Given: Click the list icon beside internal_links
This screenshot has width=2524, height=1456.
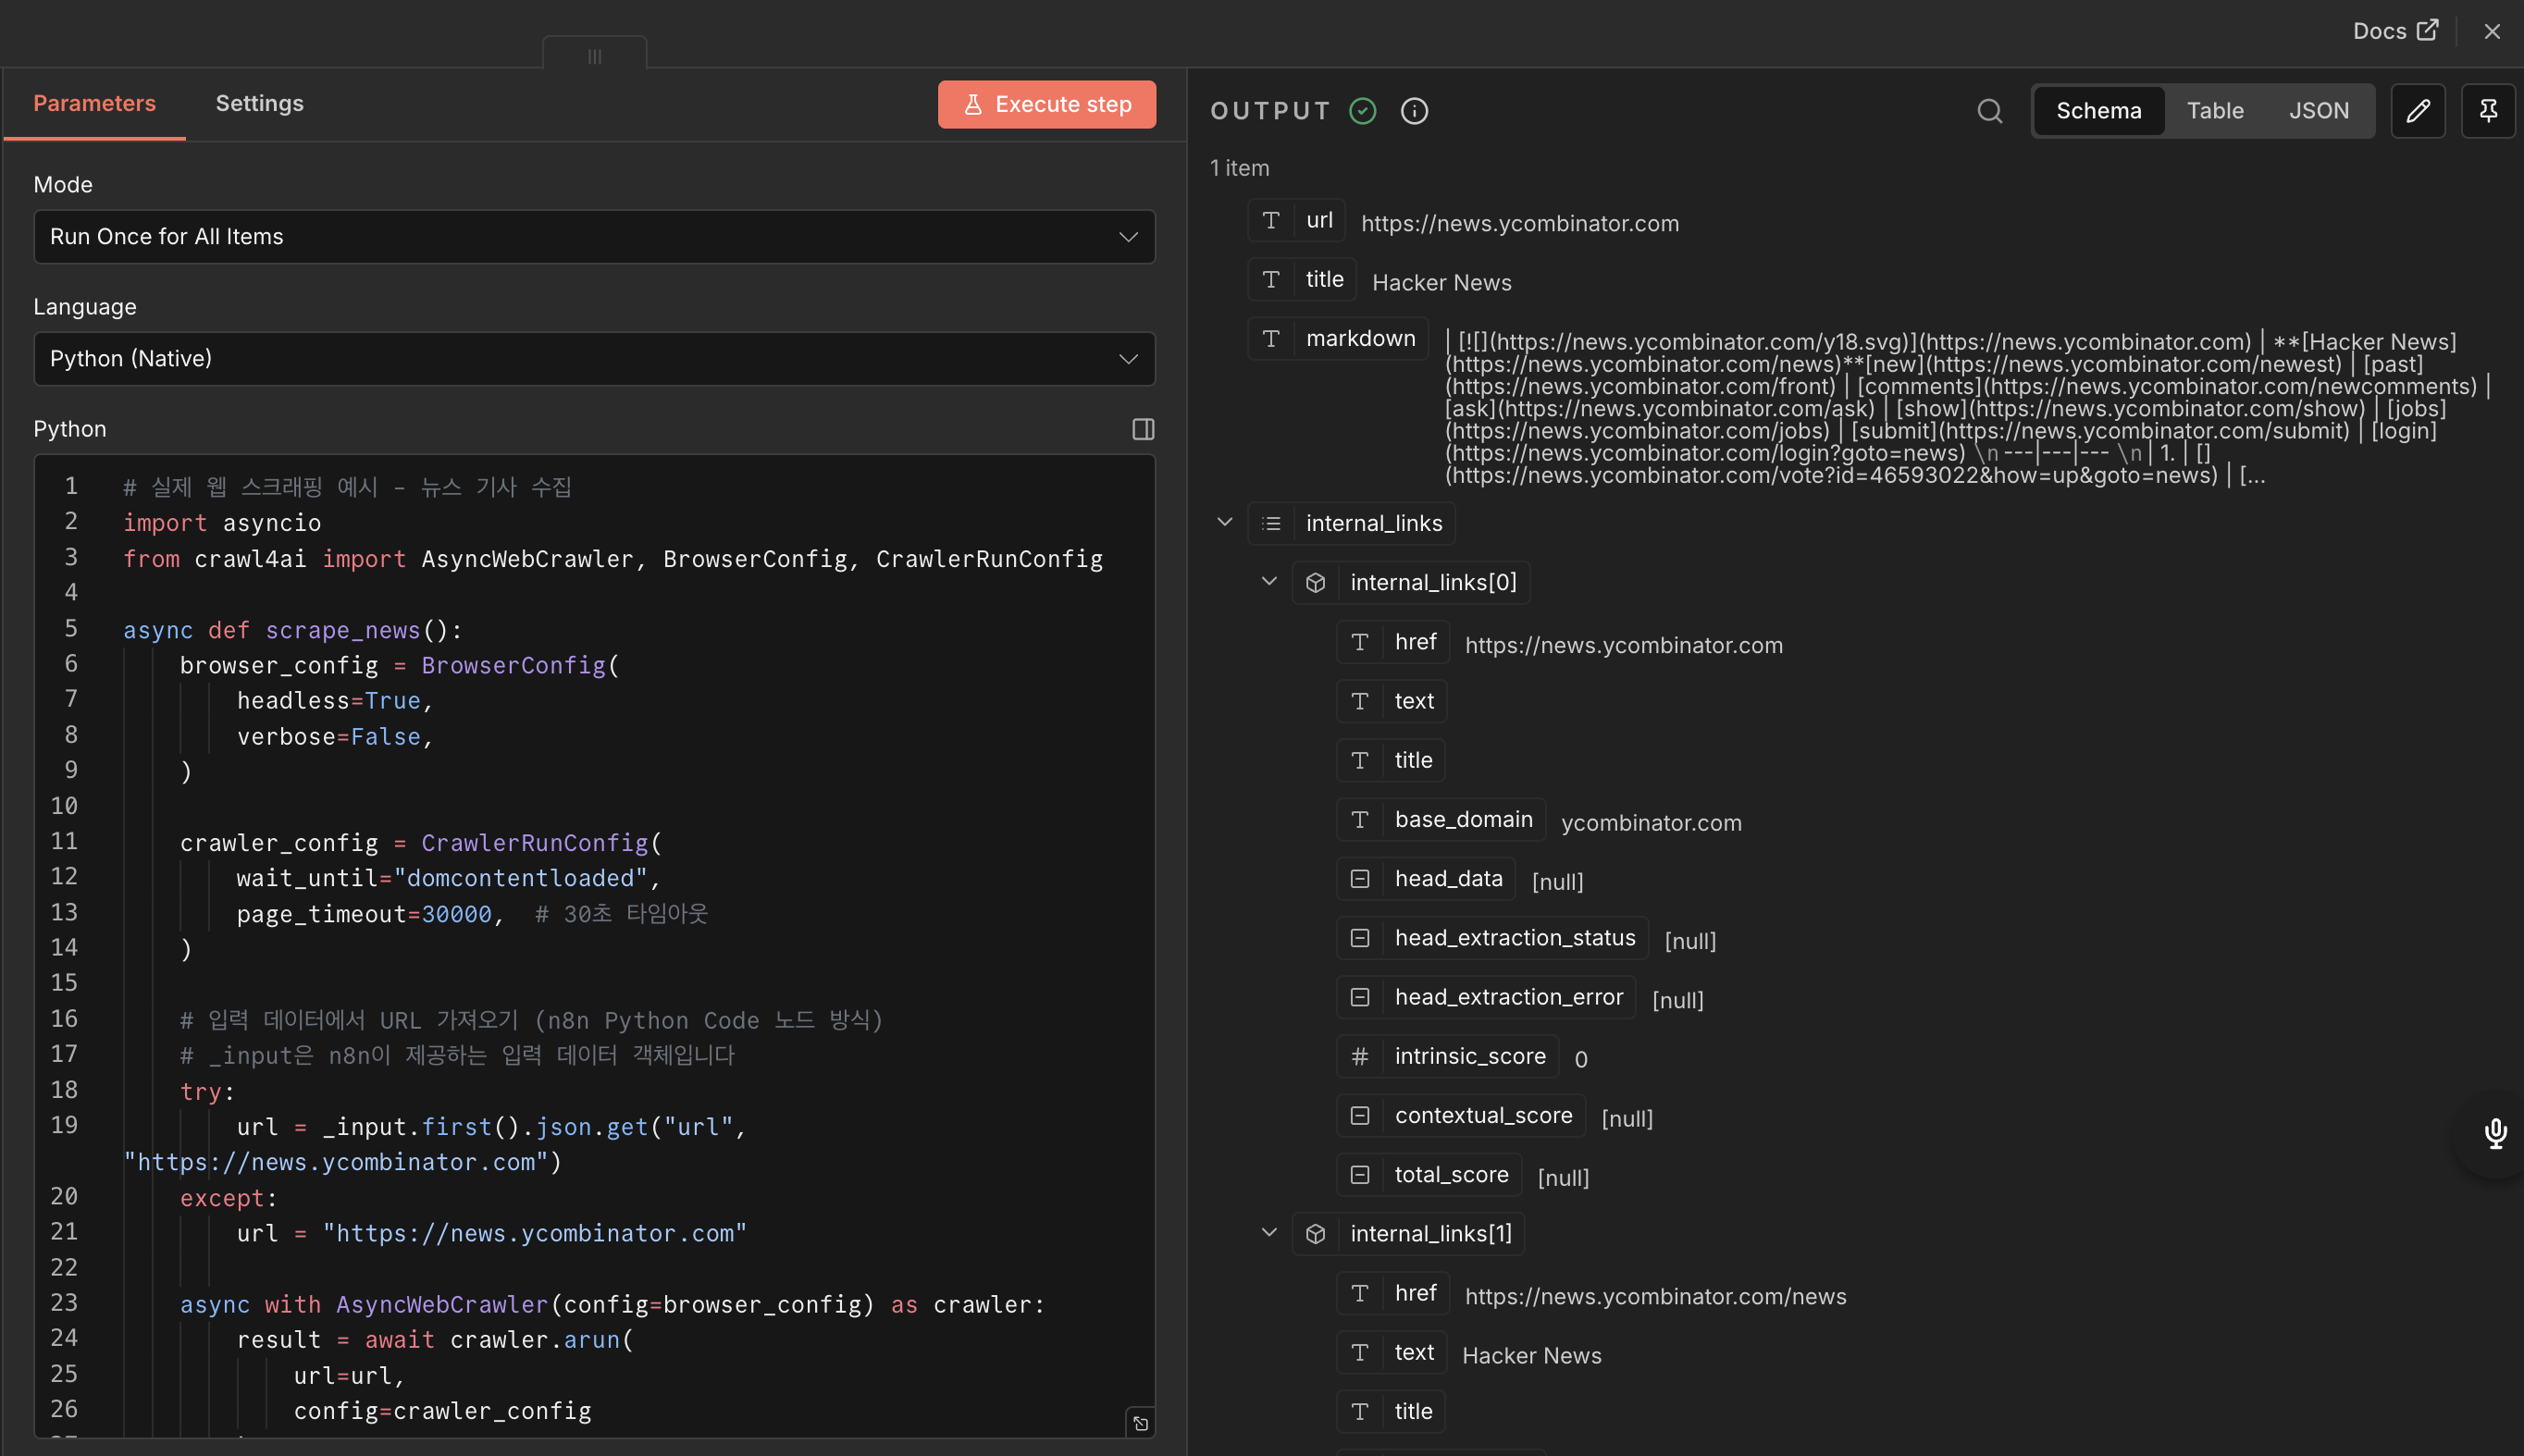Looking at the screenshot, I should [x=1271, y=523].
